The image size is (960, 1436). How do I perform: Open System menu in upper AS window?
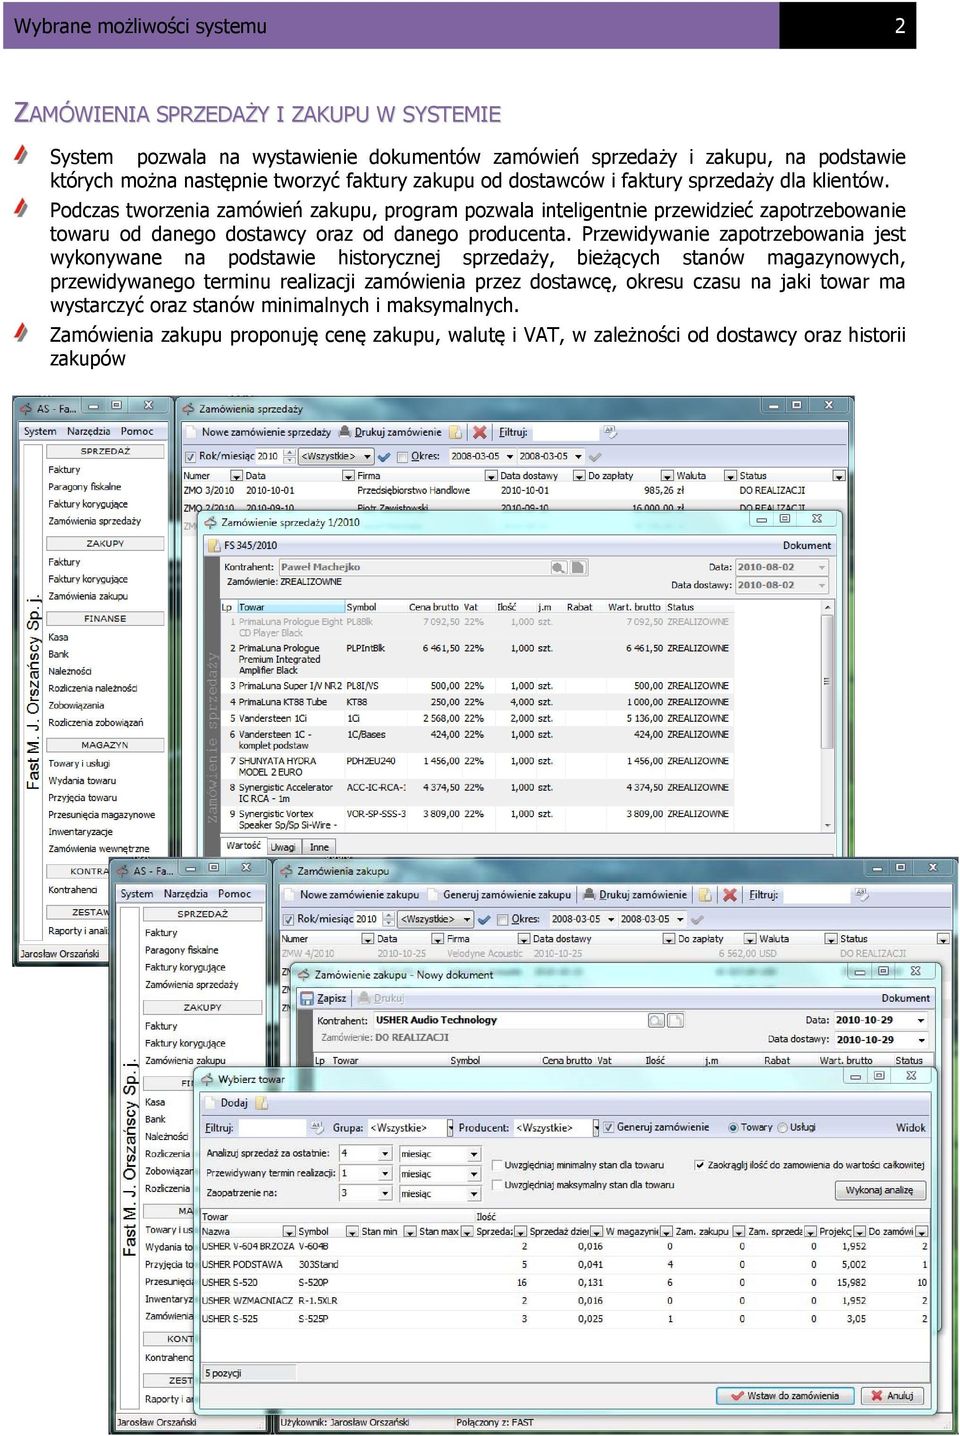(40, 431)
